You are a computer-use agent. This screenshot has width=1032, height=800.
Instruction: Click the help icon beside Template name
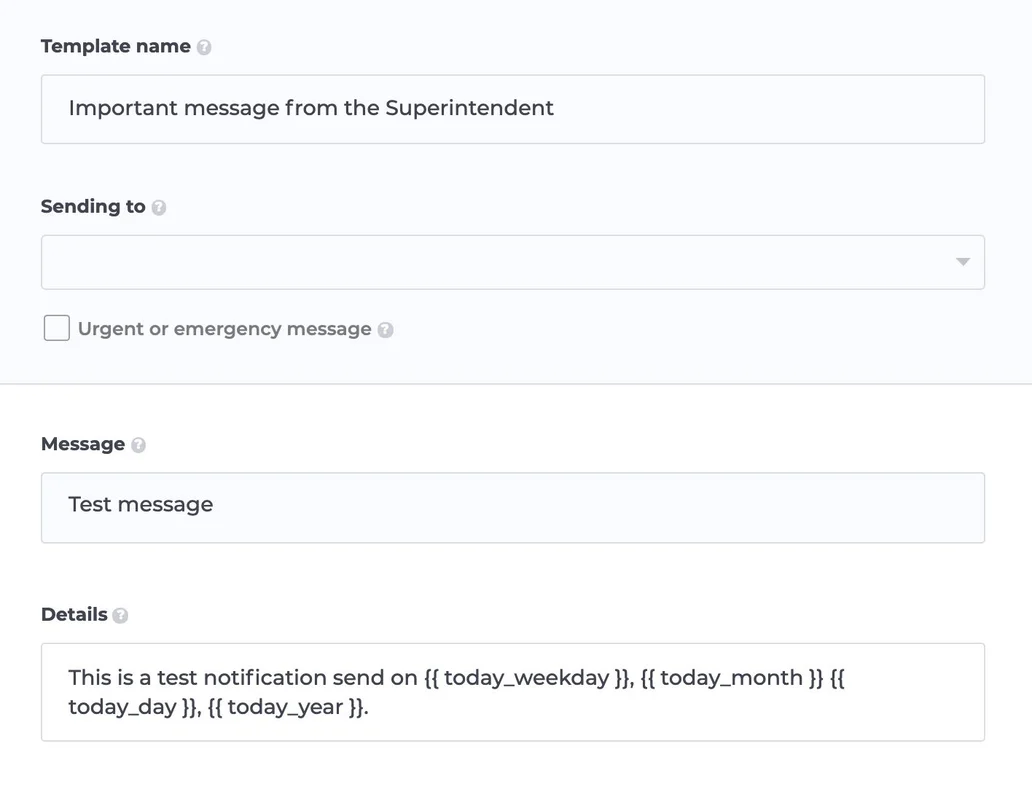tap(204, 47)
